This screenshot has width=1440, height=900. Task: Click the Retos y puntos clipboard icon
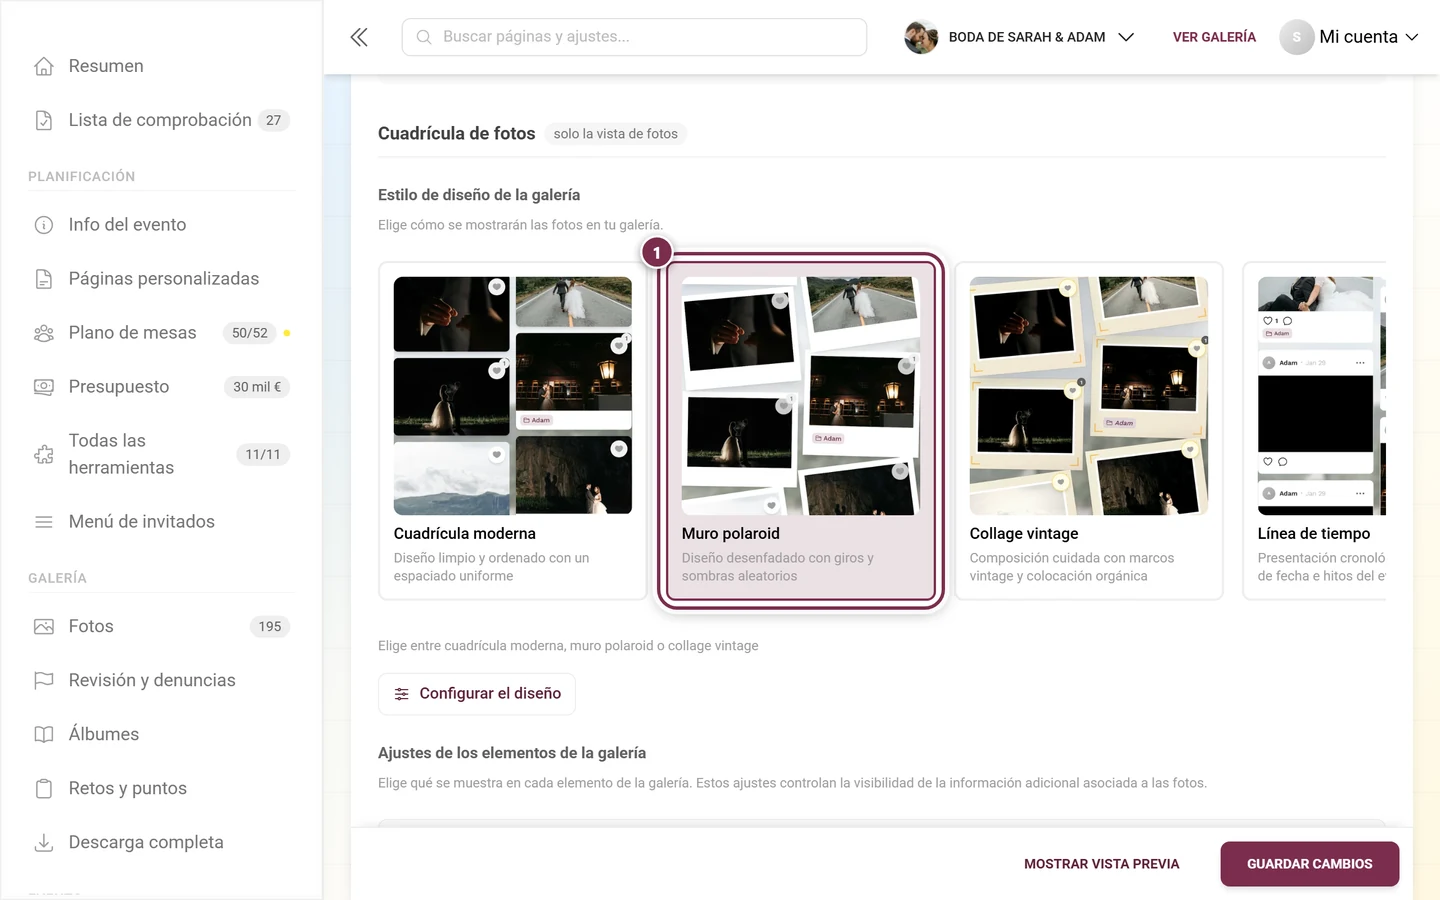pos(44,789)
